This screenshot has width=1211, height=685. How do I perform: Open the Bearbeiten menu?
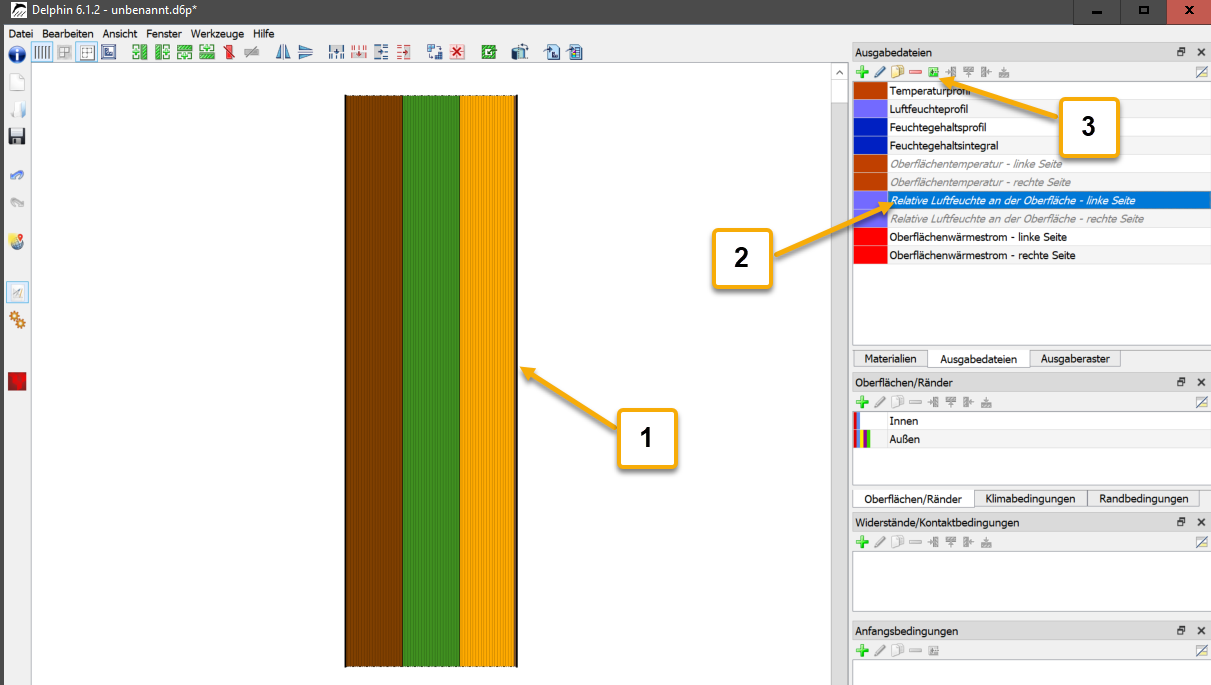click(68, 34)
